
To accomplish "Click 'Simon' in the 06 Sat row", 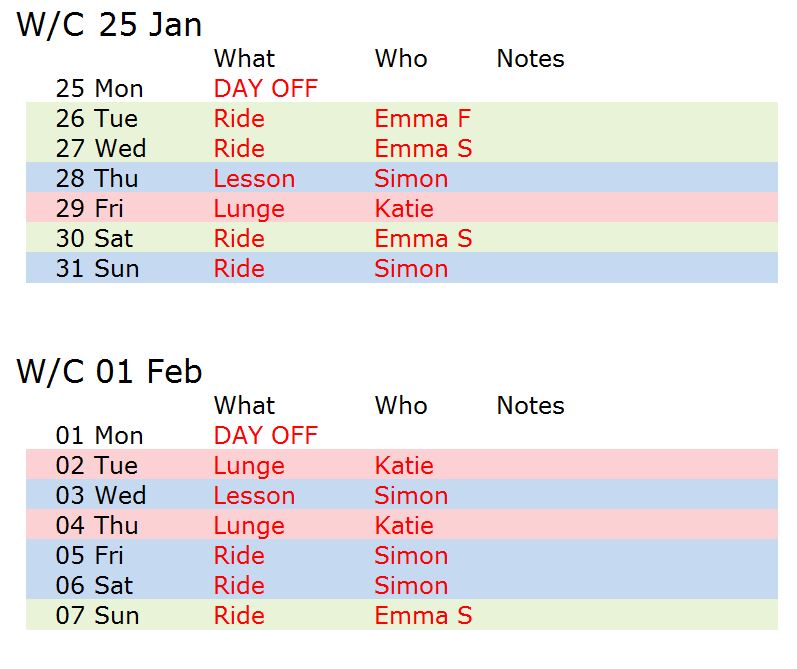I will tap(411, 586).
